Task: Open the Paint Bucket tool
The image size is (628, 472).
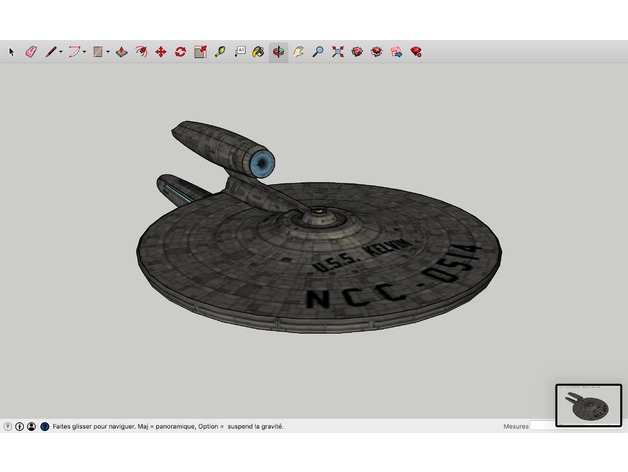Action: click(258, 52)
